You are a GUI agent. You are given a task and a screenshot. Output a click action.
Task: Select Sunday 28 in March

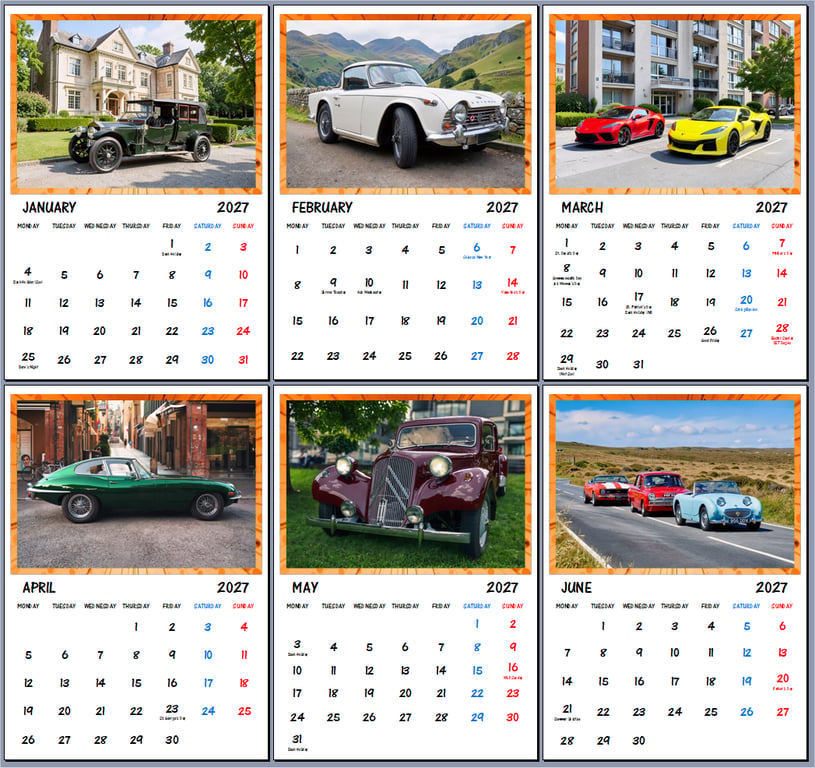782,328
